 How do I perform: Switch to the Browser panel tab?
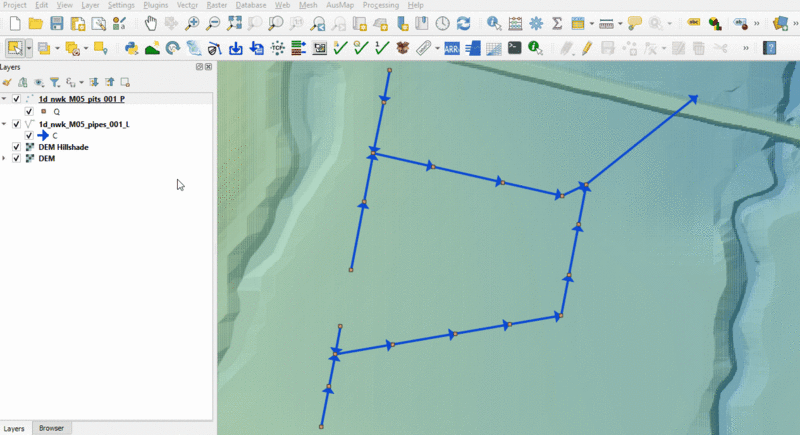[51, 428]
